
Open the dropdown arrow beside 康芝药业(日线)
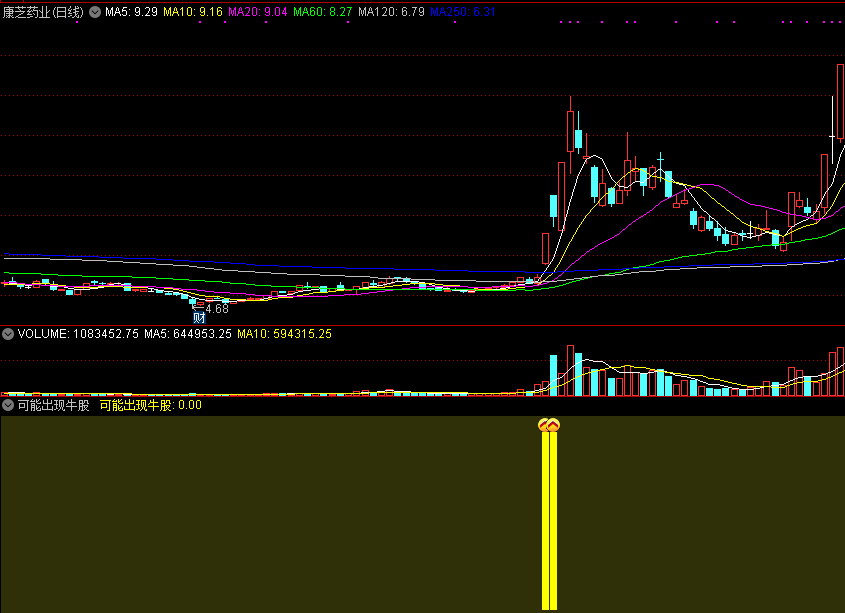click(95, 12)
